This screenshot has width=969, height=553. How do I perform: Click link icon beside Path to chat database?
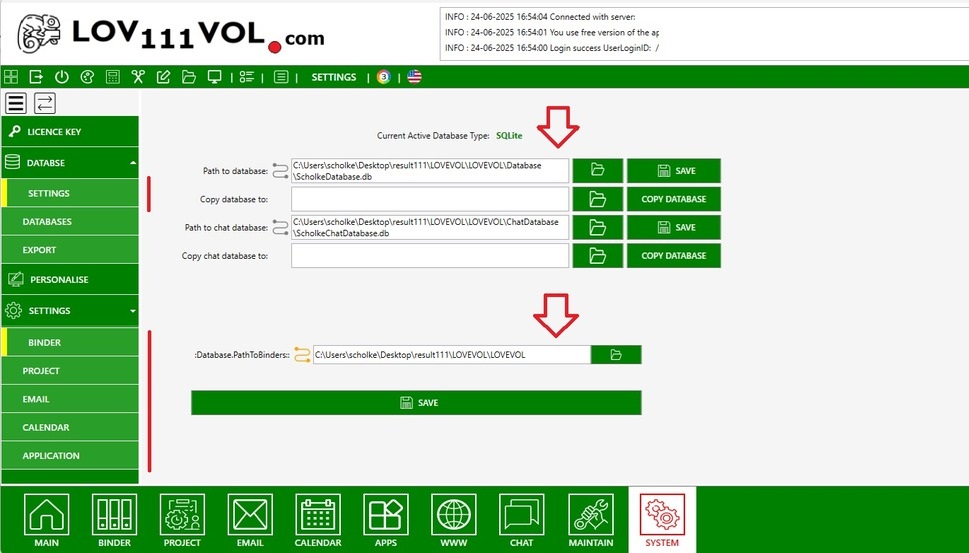[280, 228]
